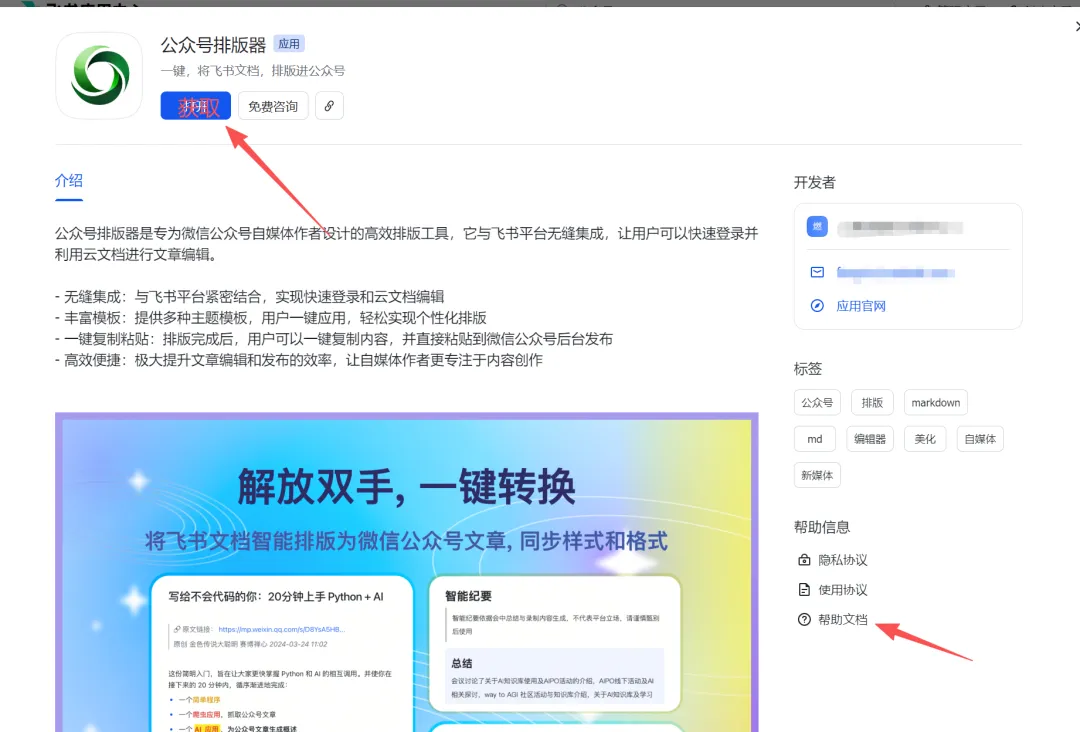The image size is (1080, 732).
Task: Click the 公众号排版器 app logo
Action: click(x=99, y=76)
